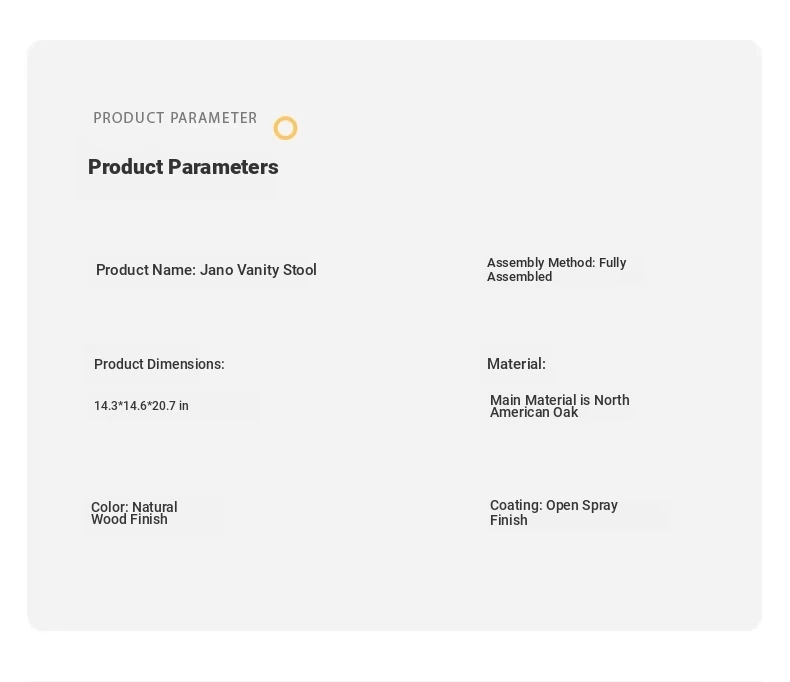Image resolution: width=790 pixels, height=682 pixels.
Task: Click the word Parameters in bold heading
Action: (x=223, y=167)
